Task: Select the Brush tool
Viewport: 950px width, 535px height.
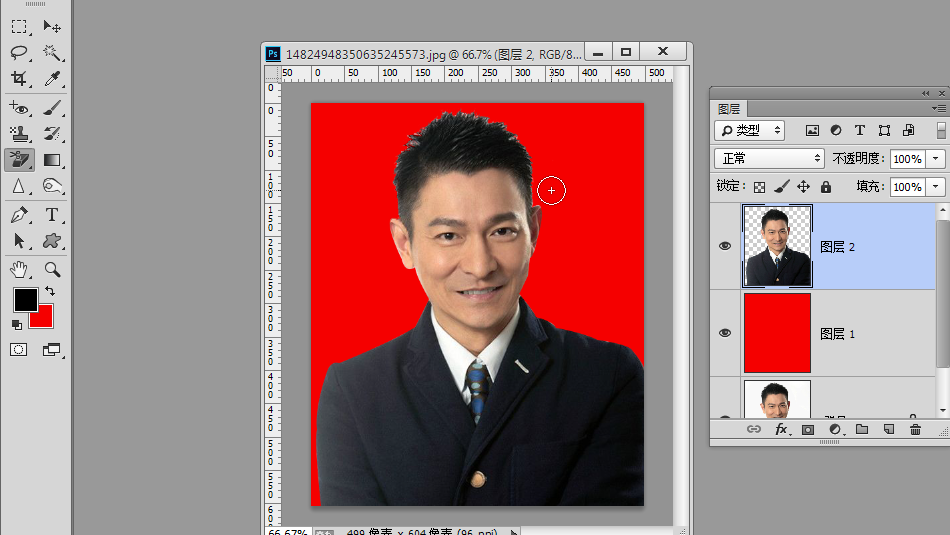Action: (51, 108)
